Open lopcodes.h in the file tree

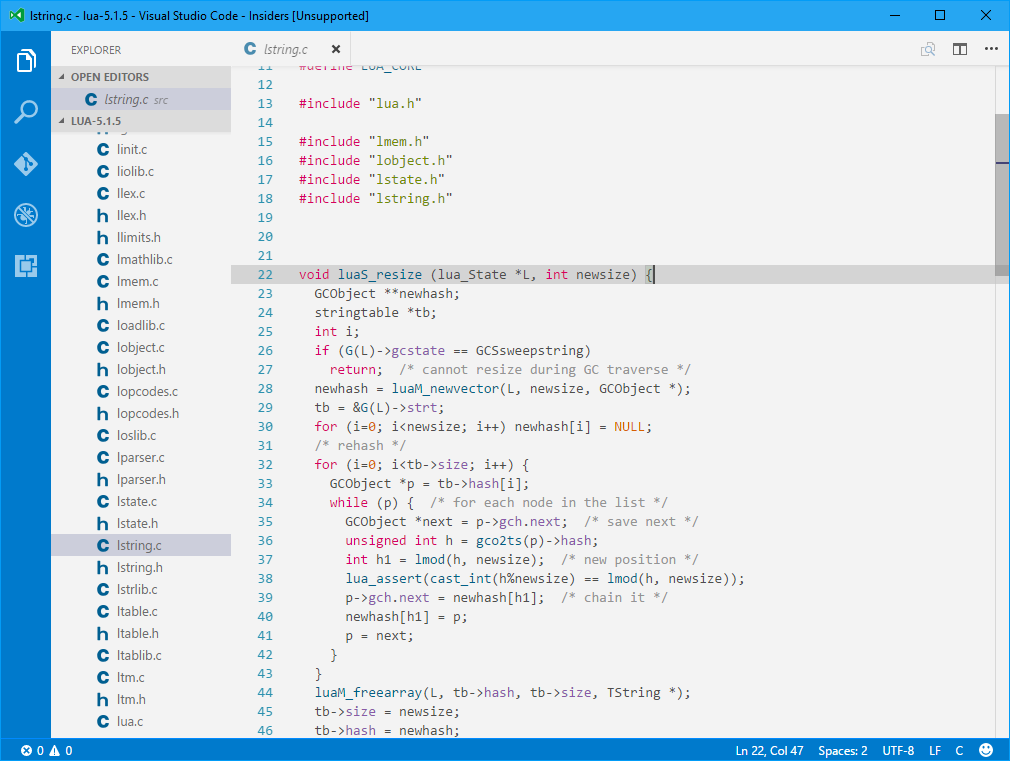click(141, 413)
